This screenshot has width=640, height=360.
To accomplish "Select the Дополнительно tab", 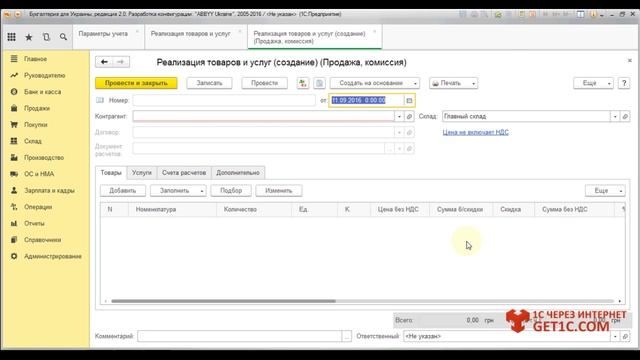I will click(x=238, y=173).
